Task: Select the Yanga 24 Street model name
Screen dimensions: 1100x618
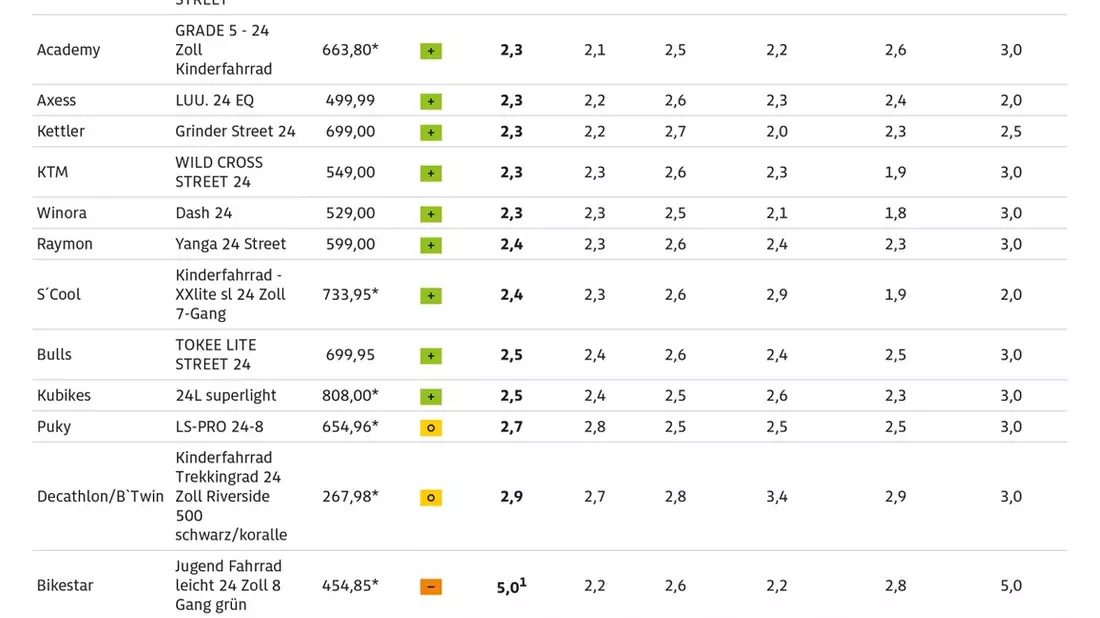Action: [x=231, y=244]
